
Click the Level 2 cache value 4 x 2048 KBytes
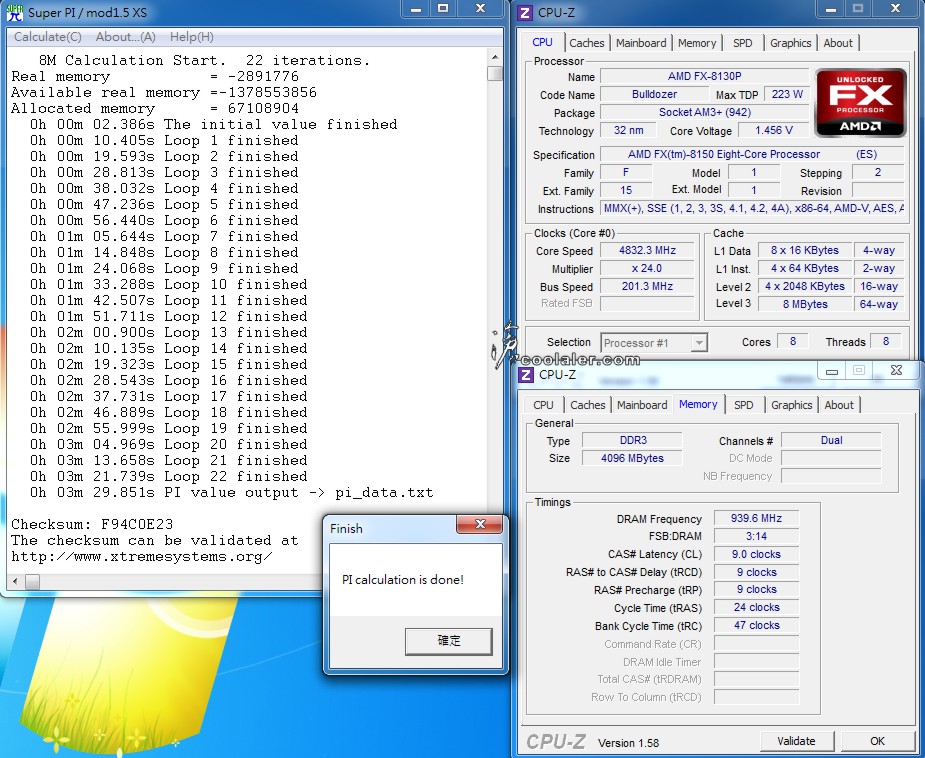pyautogui.click(x=805, y=286)
